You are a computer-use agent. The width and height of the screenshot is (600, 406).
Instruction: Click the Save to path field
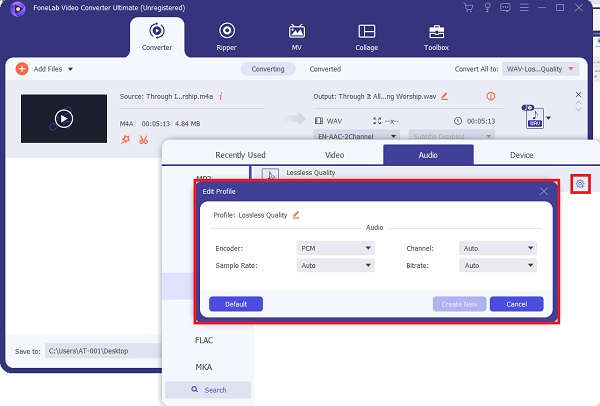pyautogui.click(x=103, y=351)
